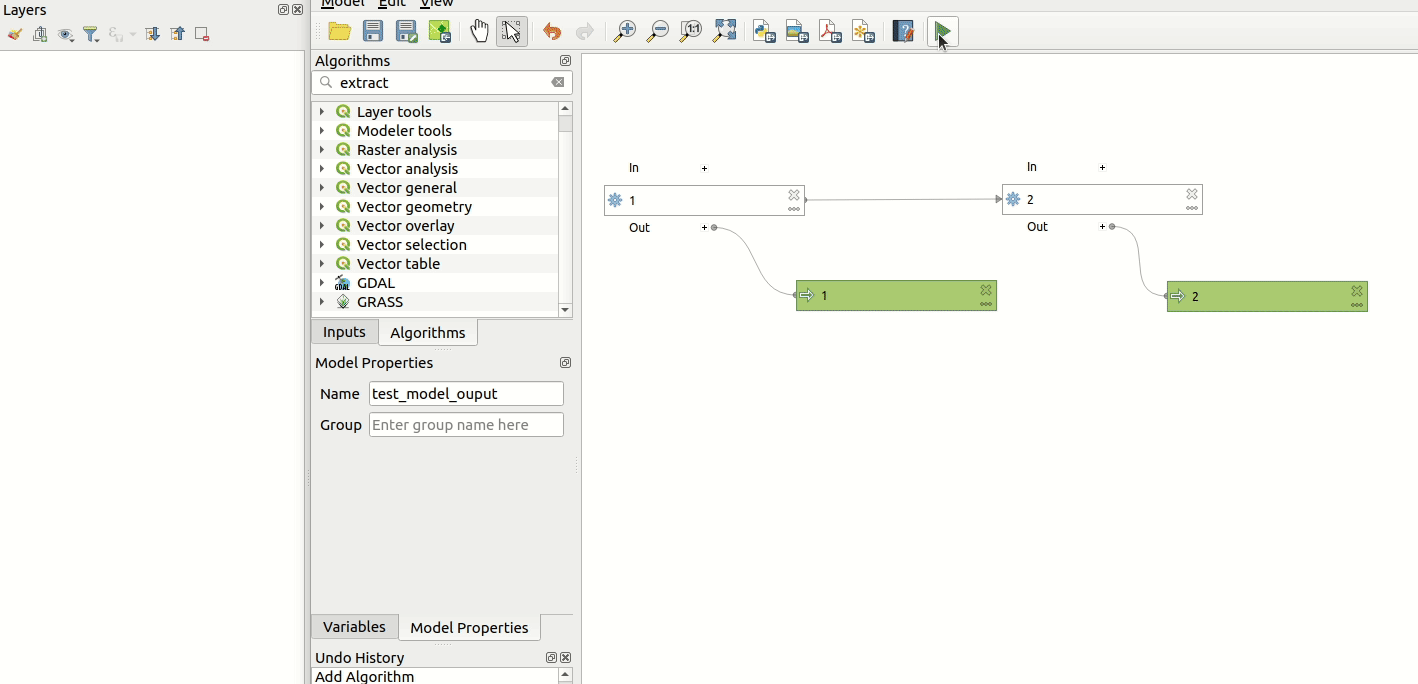Edit algorithm box 1 via its ellipsis
Image resolution: width=1418 pixels, height=684 pixels.
coord(794,209)
